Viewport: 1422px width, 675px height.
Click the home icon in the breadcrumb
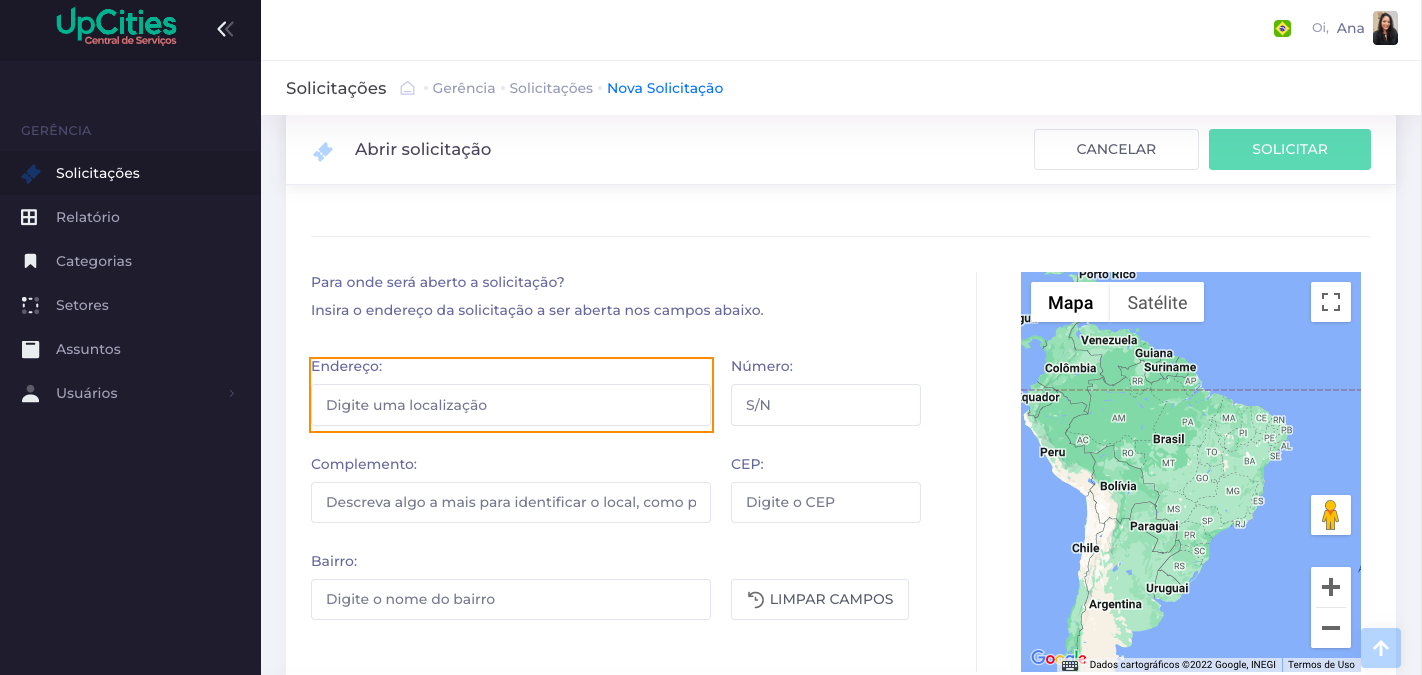[x=407, y=88]
